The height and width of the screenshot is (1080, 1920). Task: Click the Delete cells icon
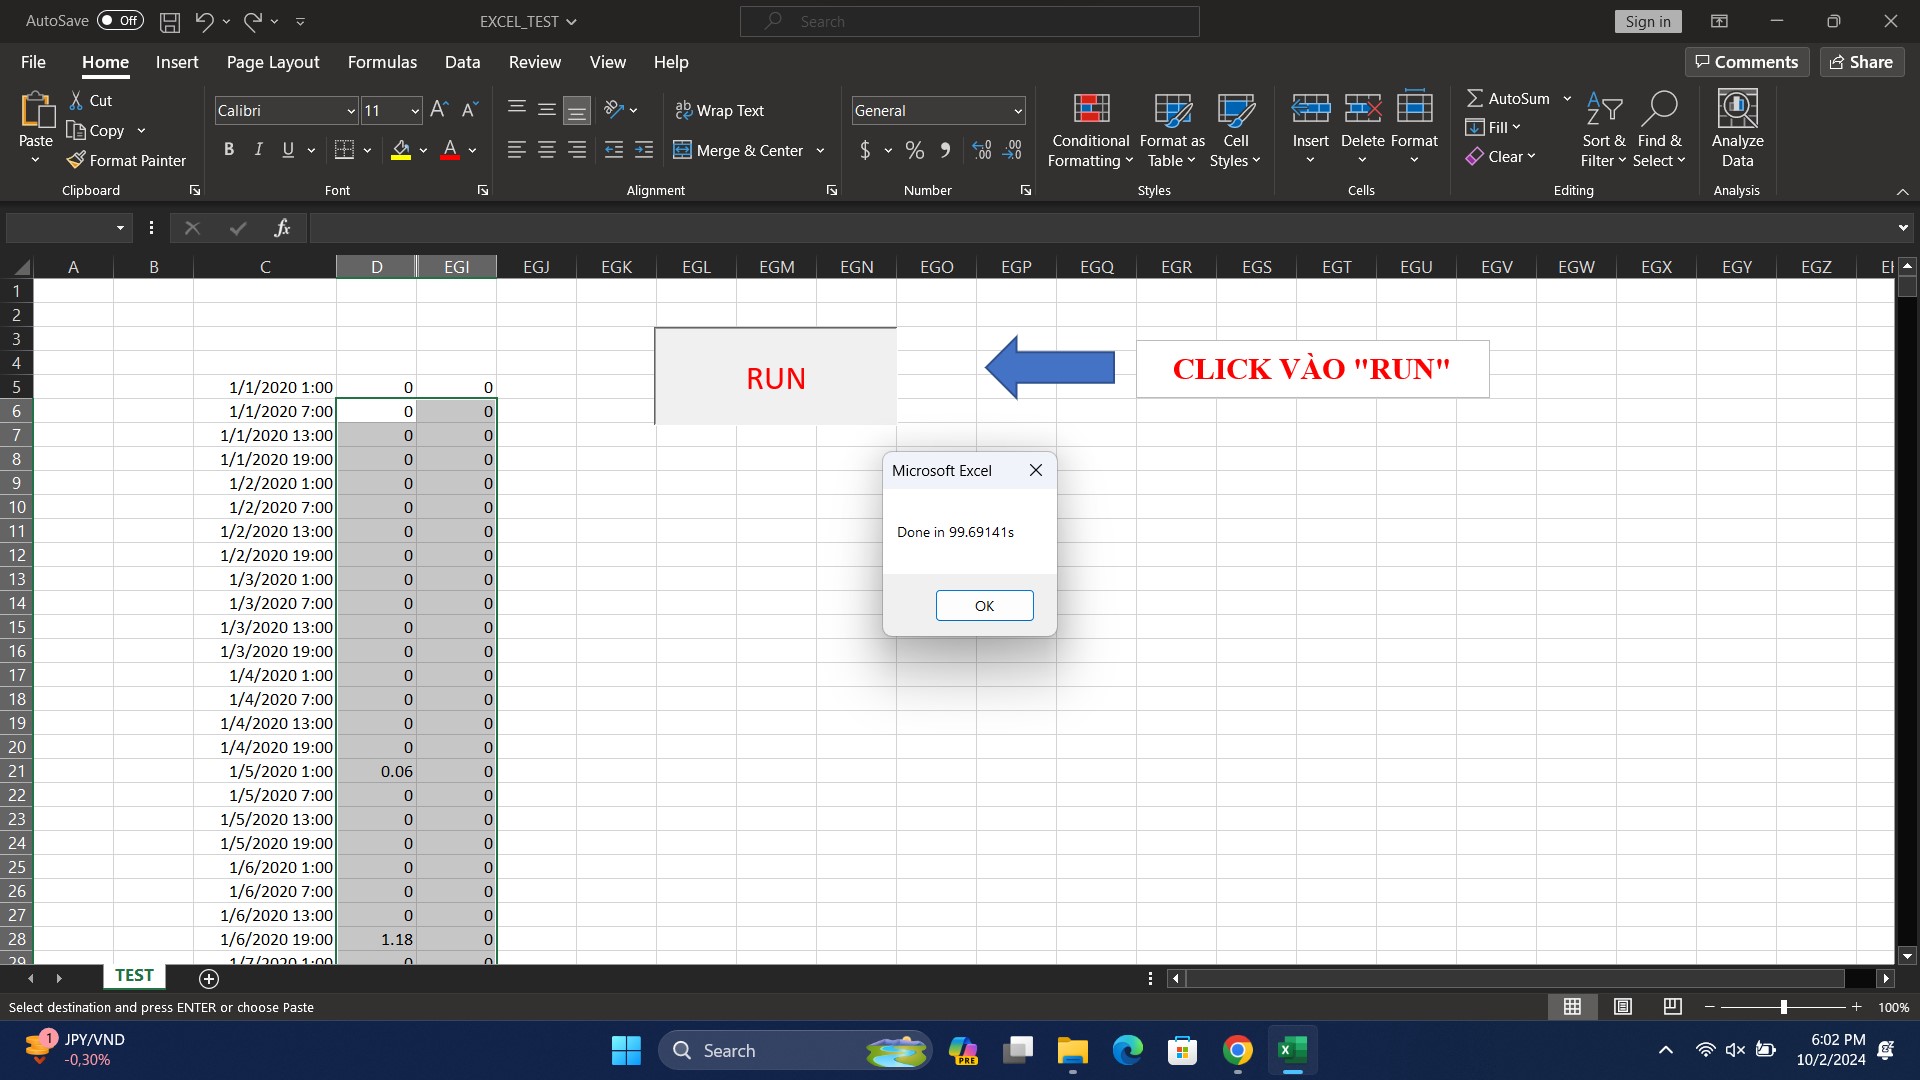pyautogui.click(x=1362, y=107)
